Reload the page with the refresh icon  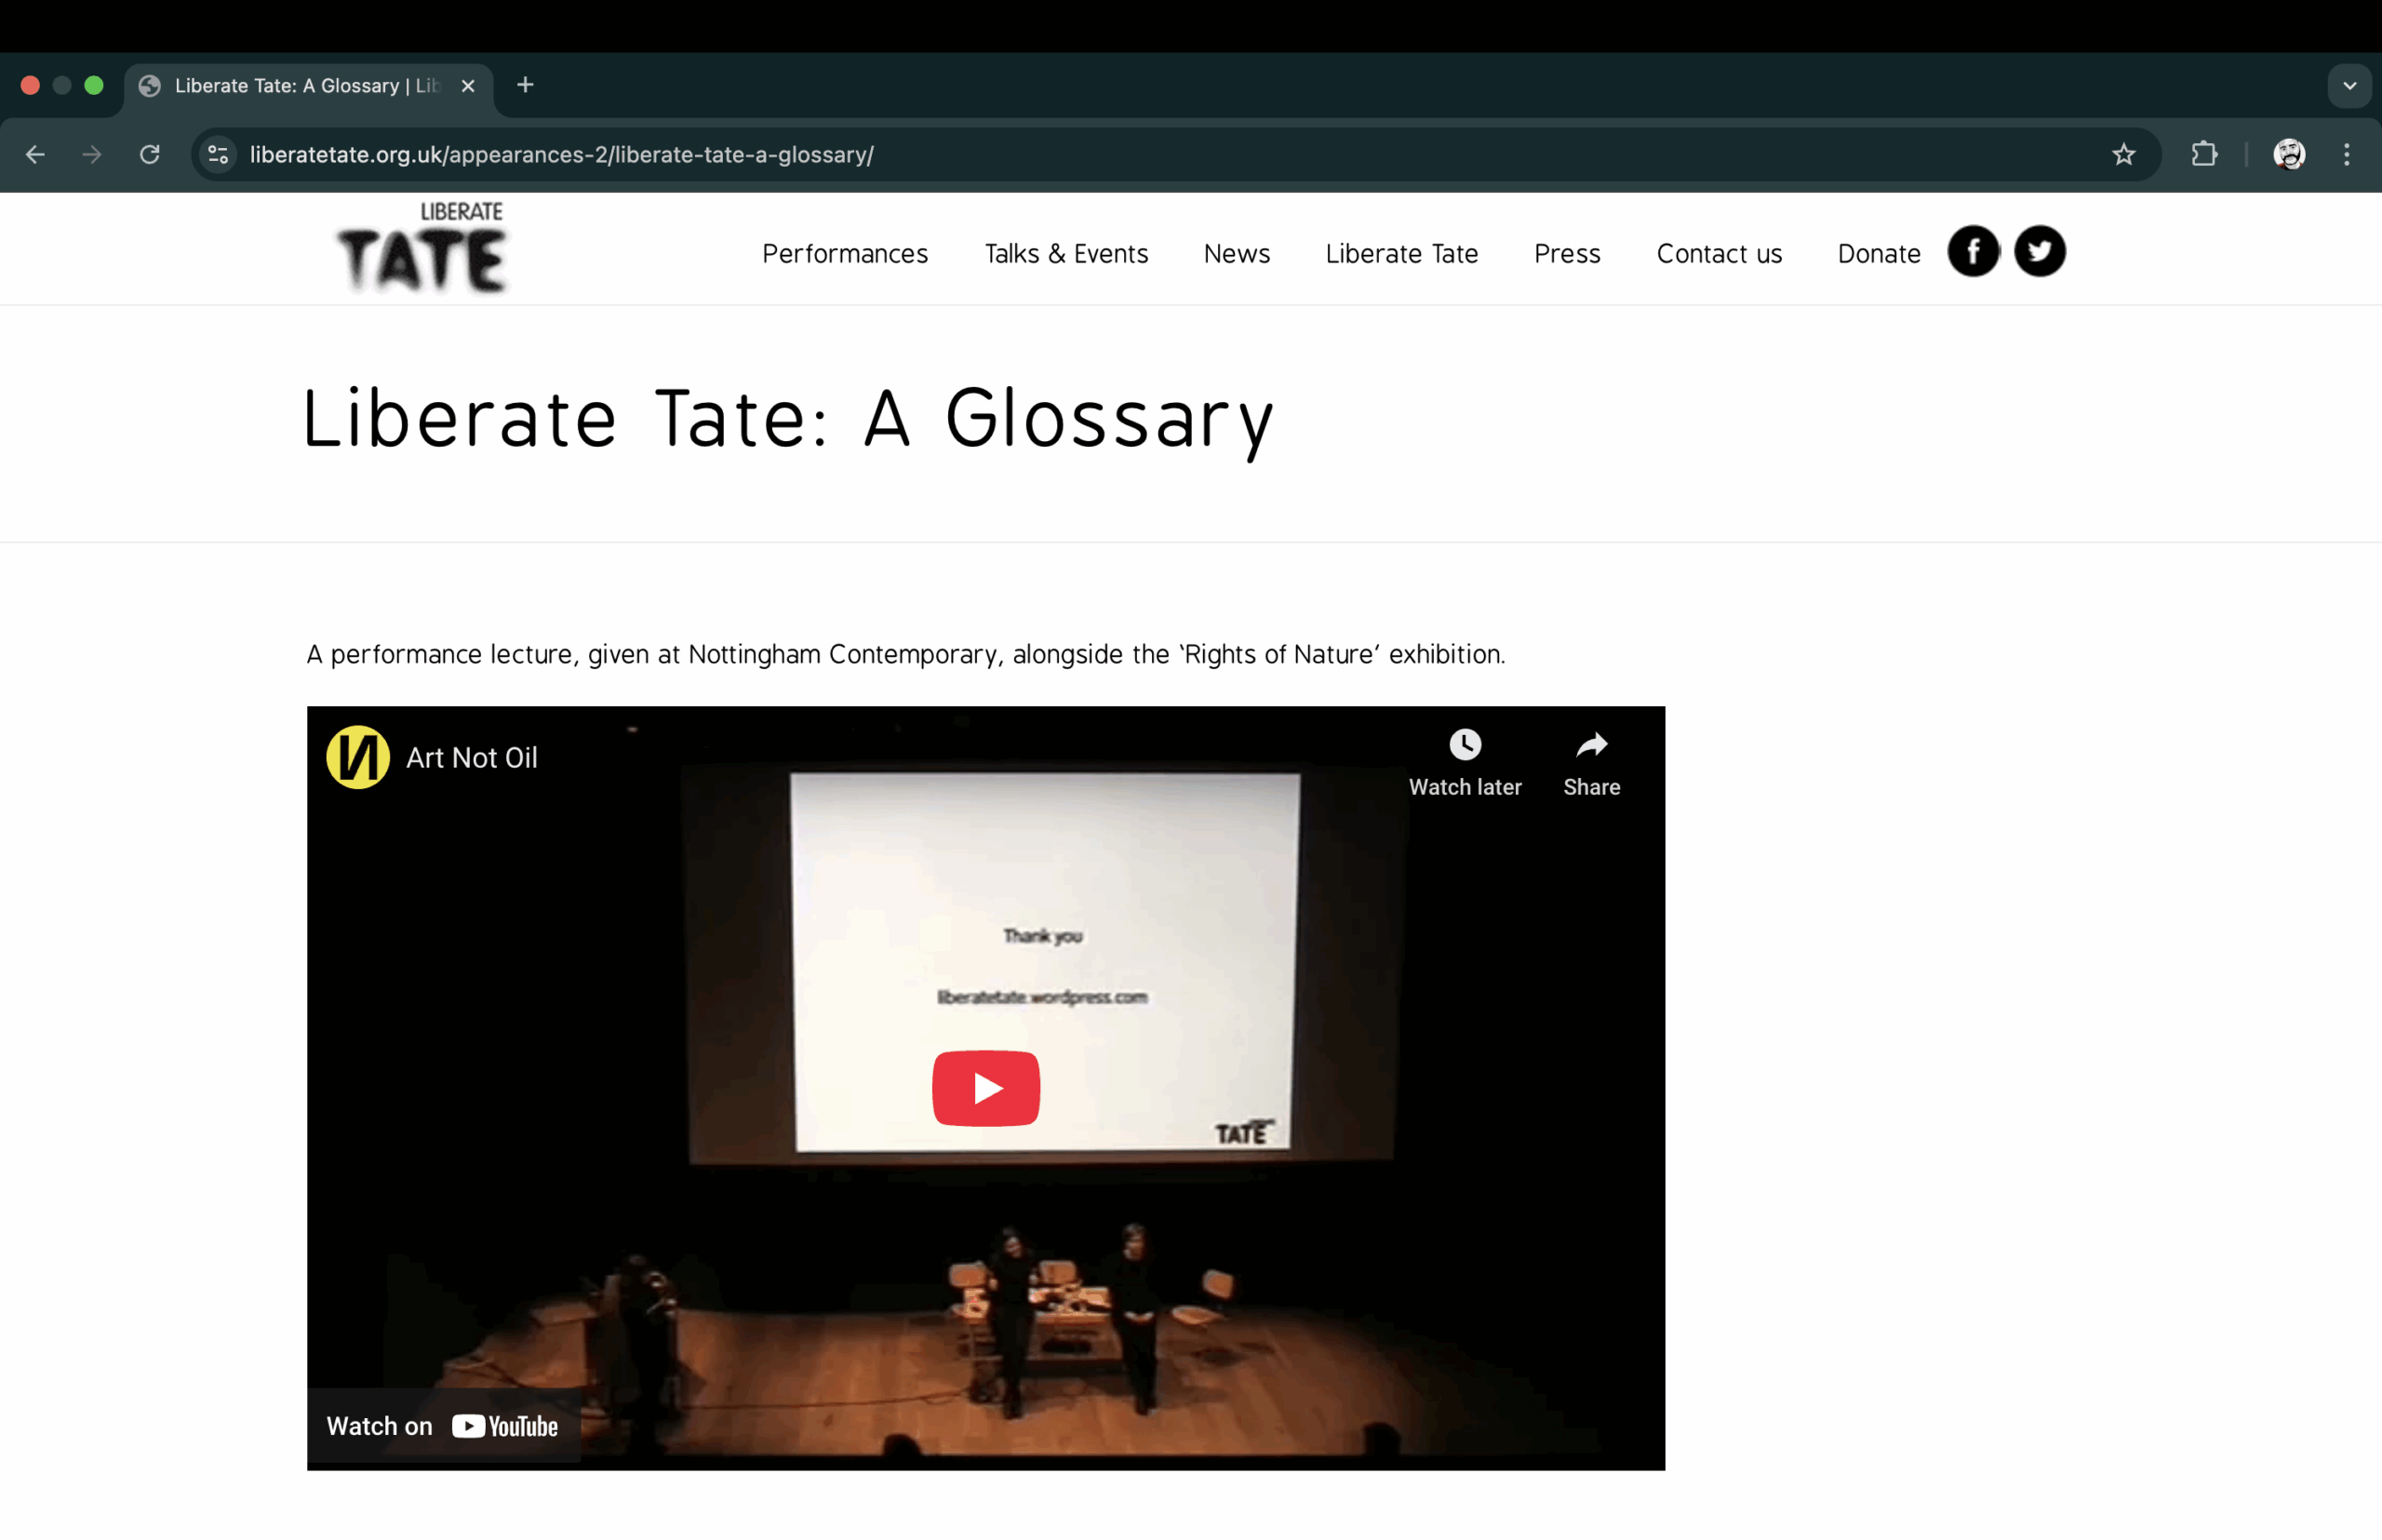(150, 154)
